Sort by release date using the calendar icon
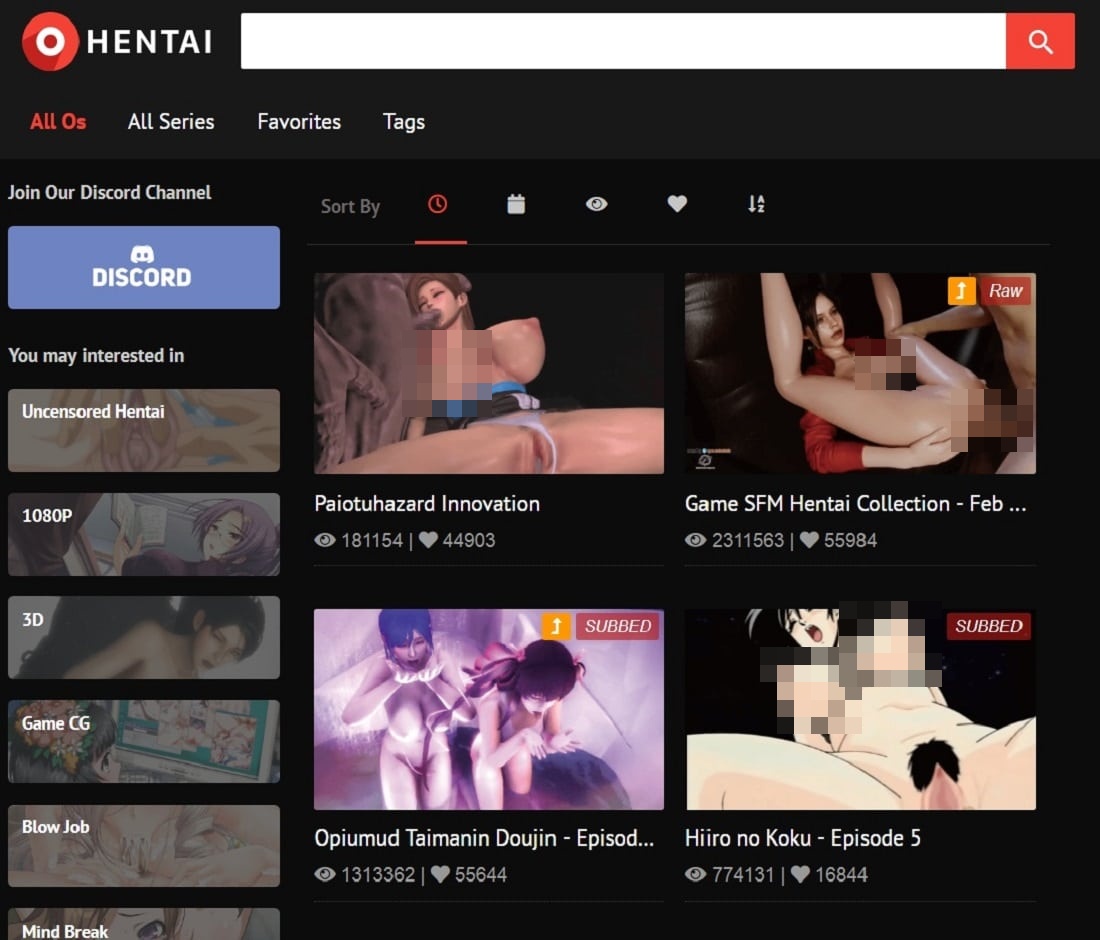 (516, 205)
